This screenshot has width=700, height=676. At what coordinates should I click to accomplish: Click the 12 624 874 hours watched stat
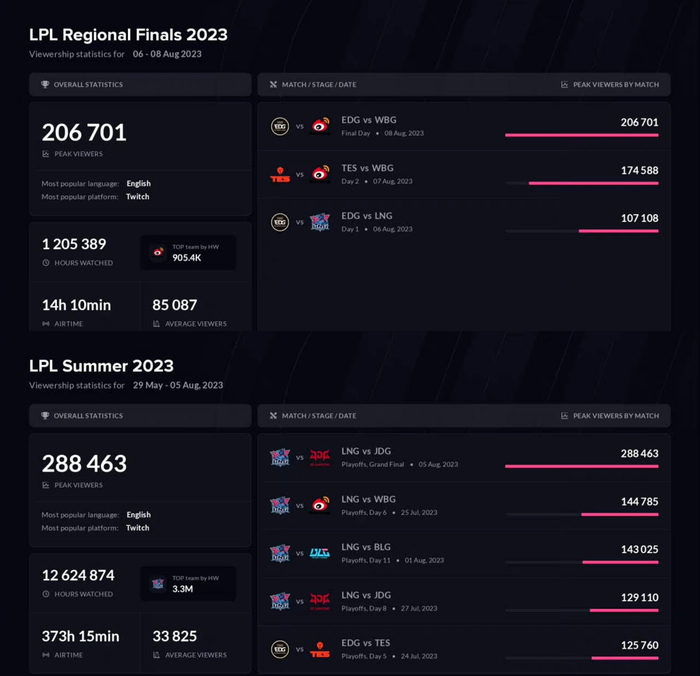(78, 576)
